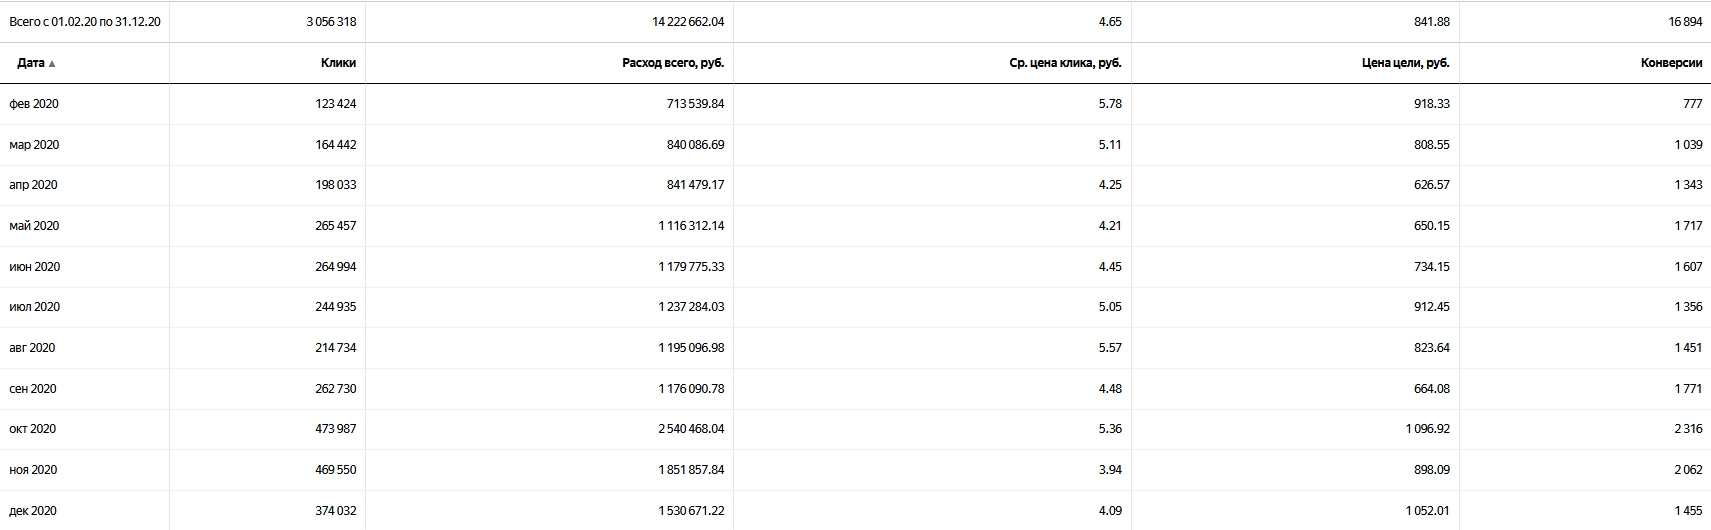Select the фев 2020 date row
Image resolution: width=1711 pixels, height=530 pixels.
[x=34, y=104]
